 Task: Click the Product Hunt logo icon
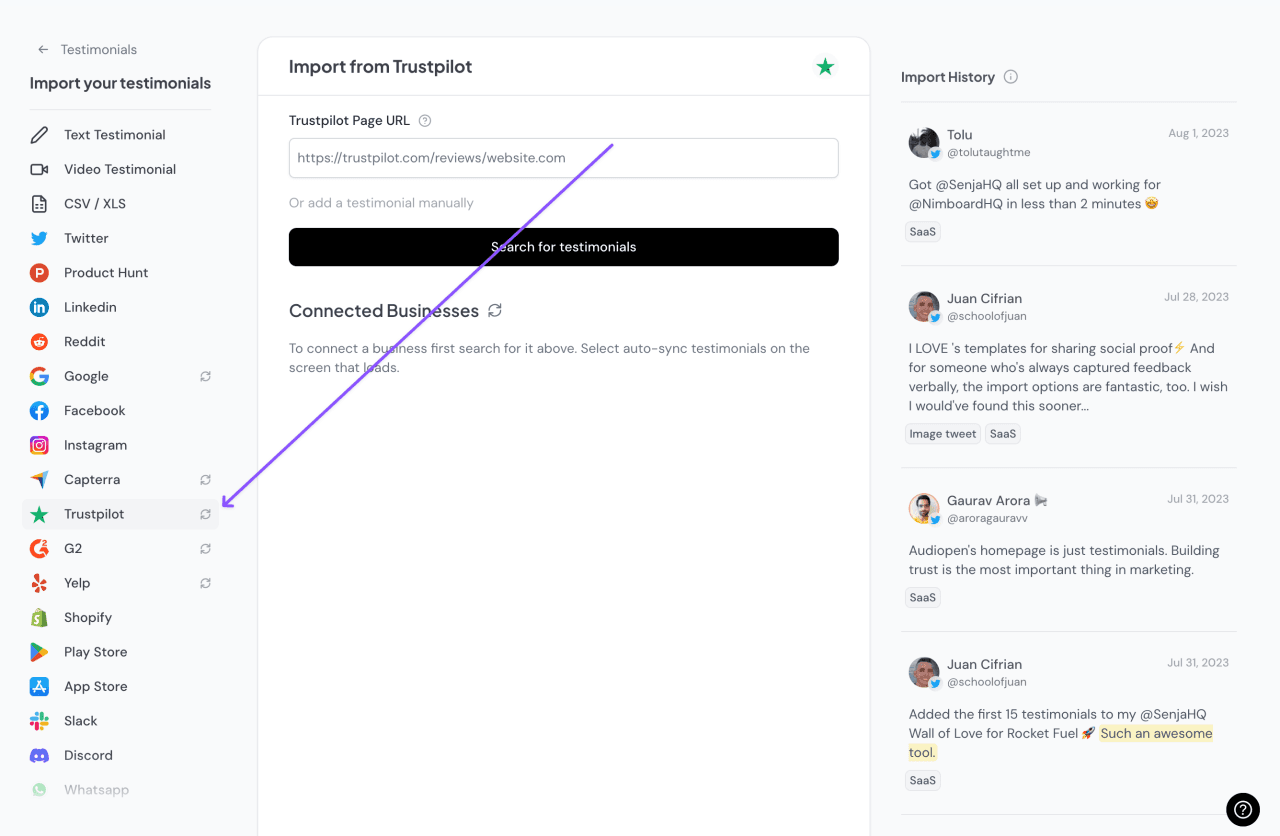[39, 273]
